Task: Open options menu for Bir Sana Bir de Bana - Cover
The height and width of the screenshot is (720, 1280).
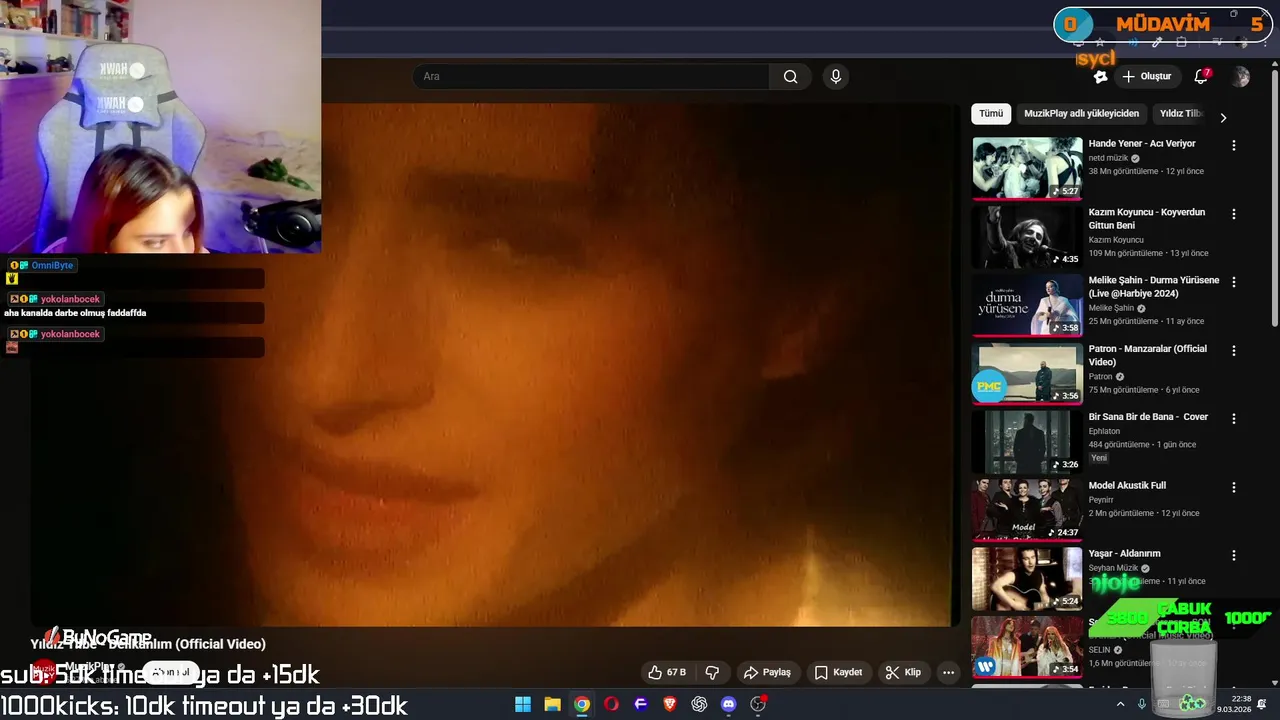Action: coord(1233,419)
